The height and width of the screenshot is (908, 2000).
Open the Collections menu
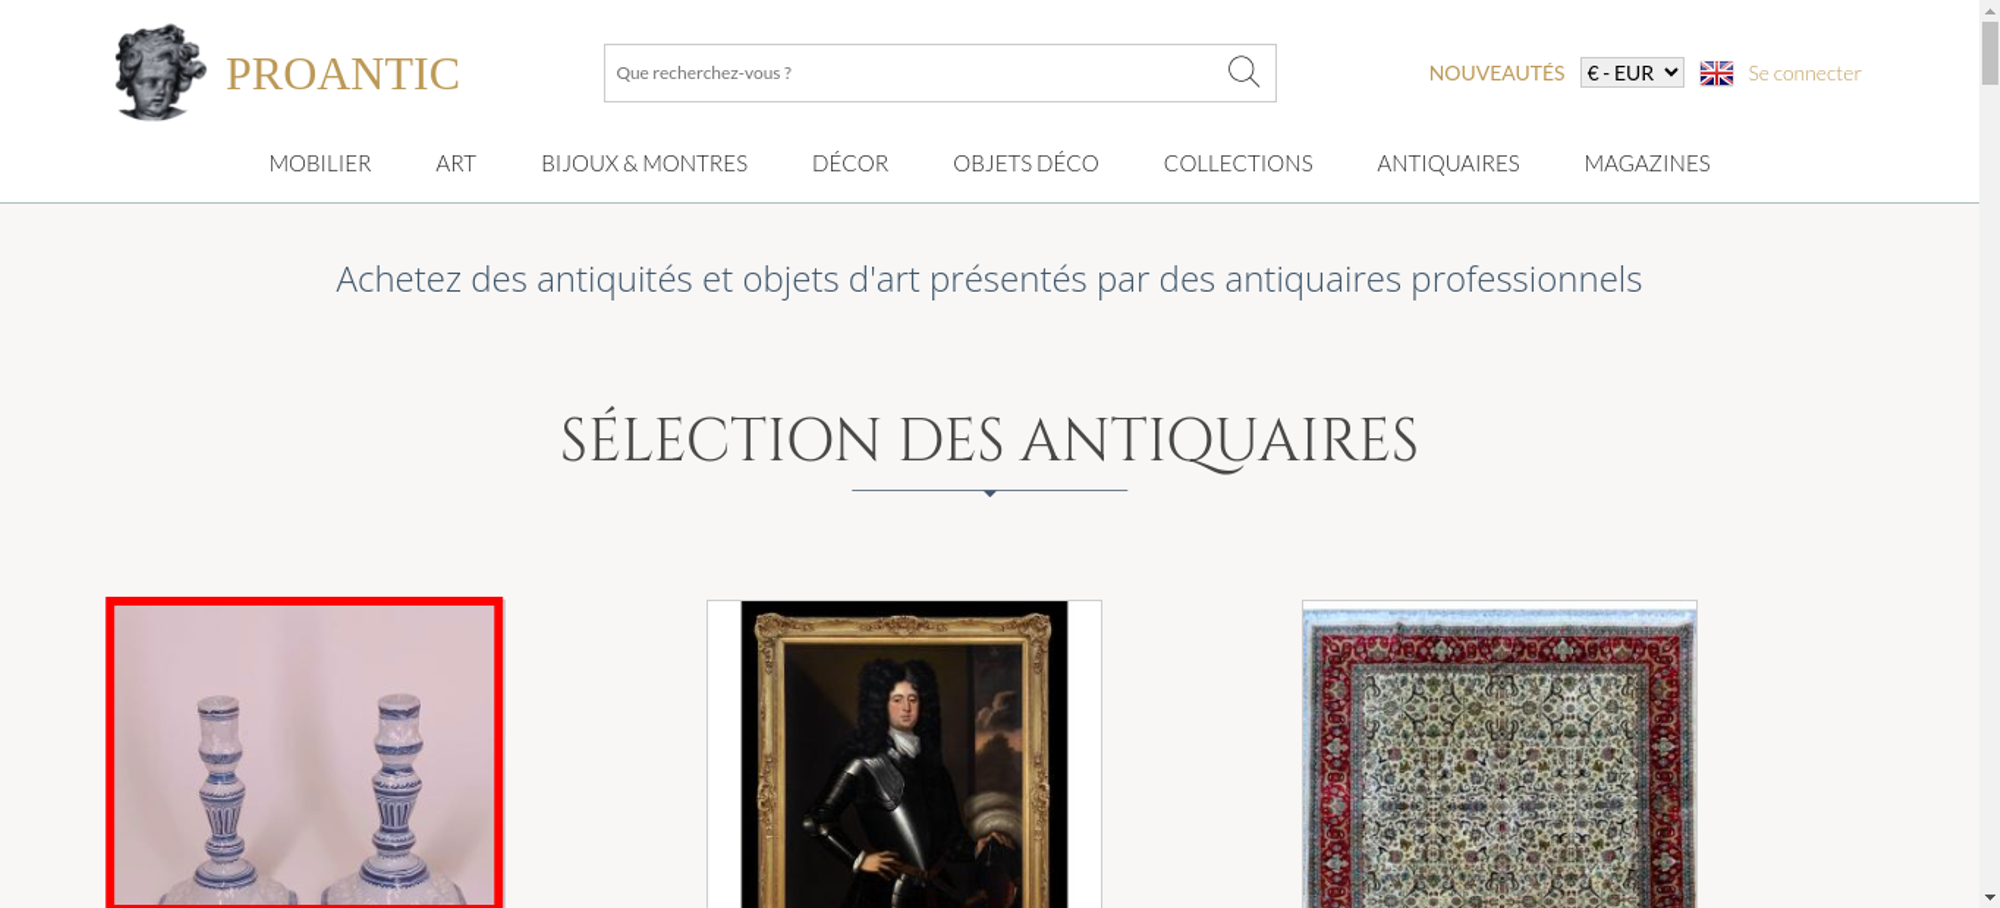pyautogui.click(x=1238, y=163)
